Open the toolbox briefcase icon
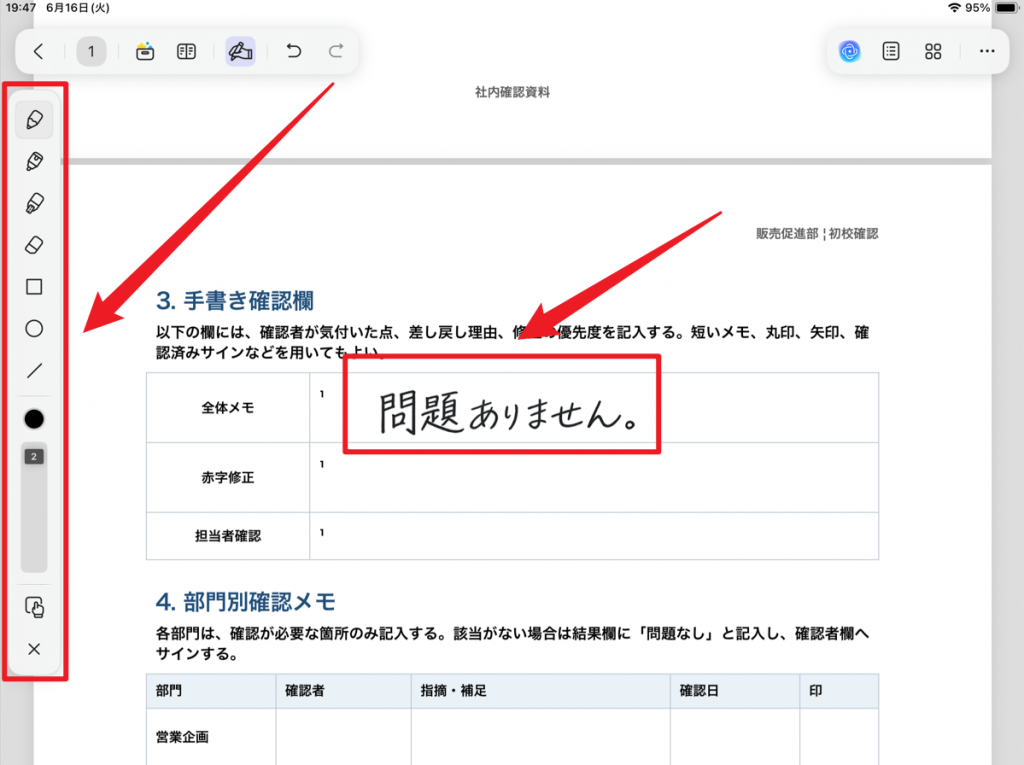This screenshot has width=1024, height=765. (145, 52)
